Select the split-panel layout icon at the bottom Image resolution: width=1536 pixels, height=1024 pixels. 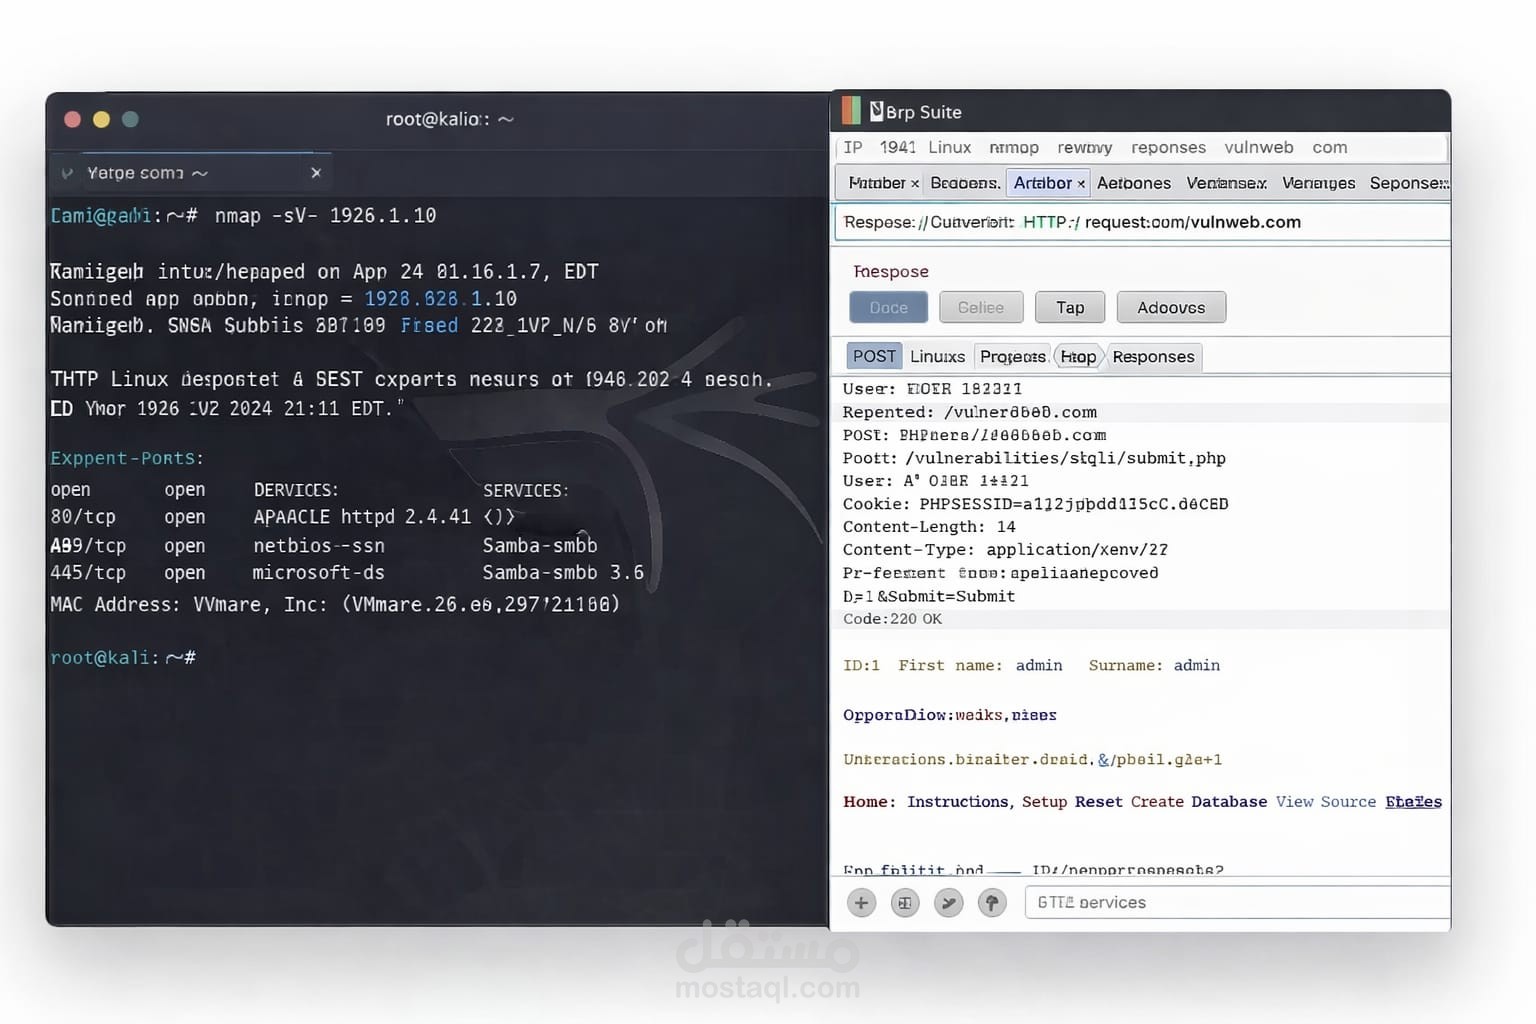click(x=905, y=902)
